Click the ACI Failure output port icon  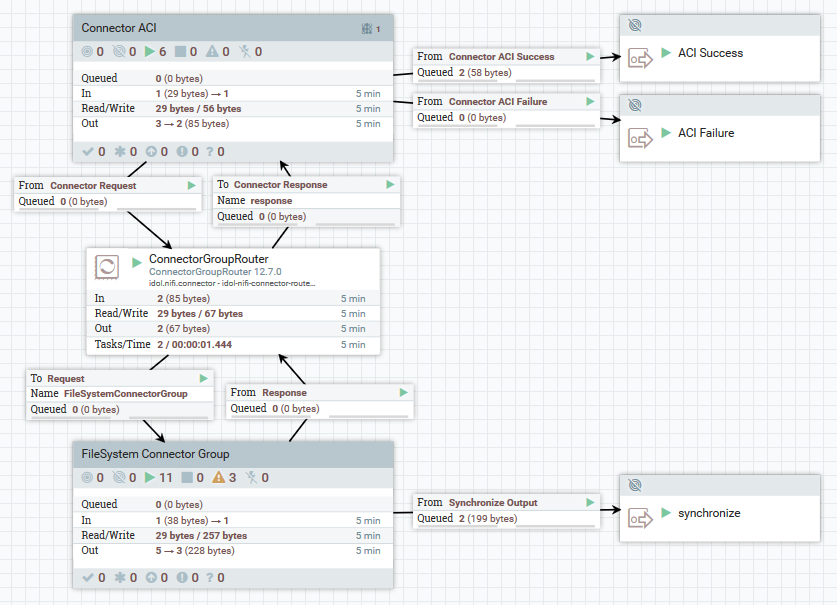[639, 139]
